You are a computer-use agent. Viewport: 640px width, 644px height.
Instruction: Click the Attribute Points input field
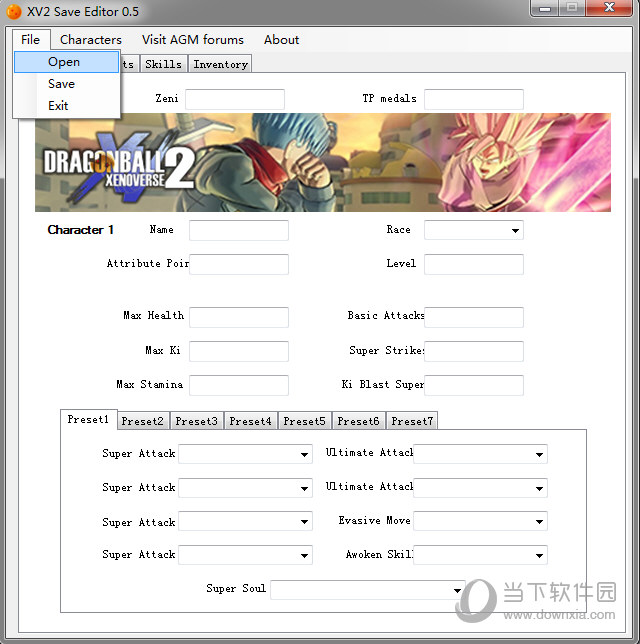(x=239, y=264)
